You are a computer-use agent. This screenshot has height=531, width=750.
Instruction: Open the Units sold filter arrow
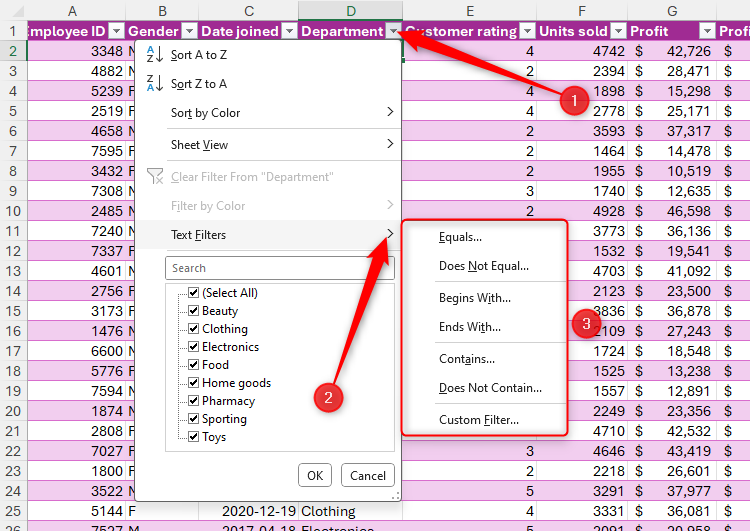coord(617,31)
